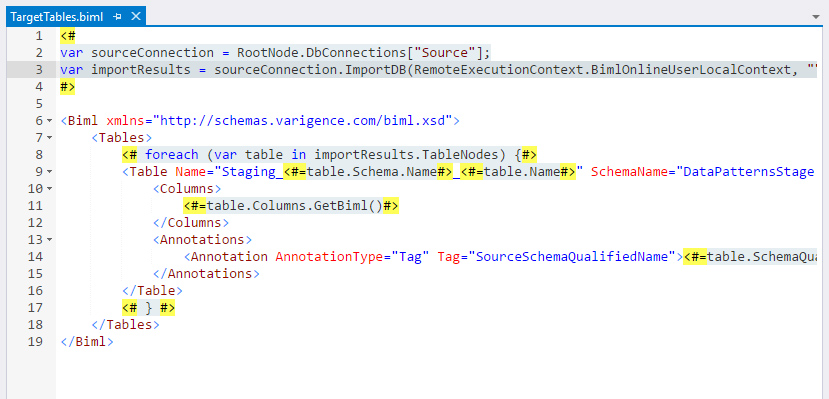Click the closing Tables tag on line 18
The width and height of the screenshot is (829, 399).
tap(125, 324)
